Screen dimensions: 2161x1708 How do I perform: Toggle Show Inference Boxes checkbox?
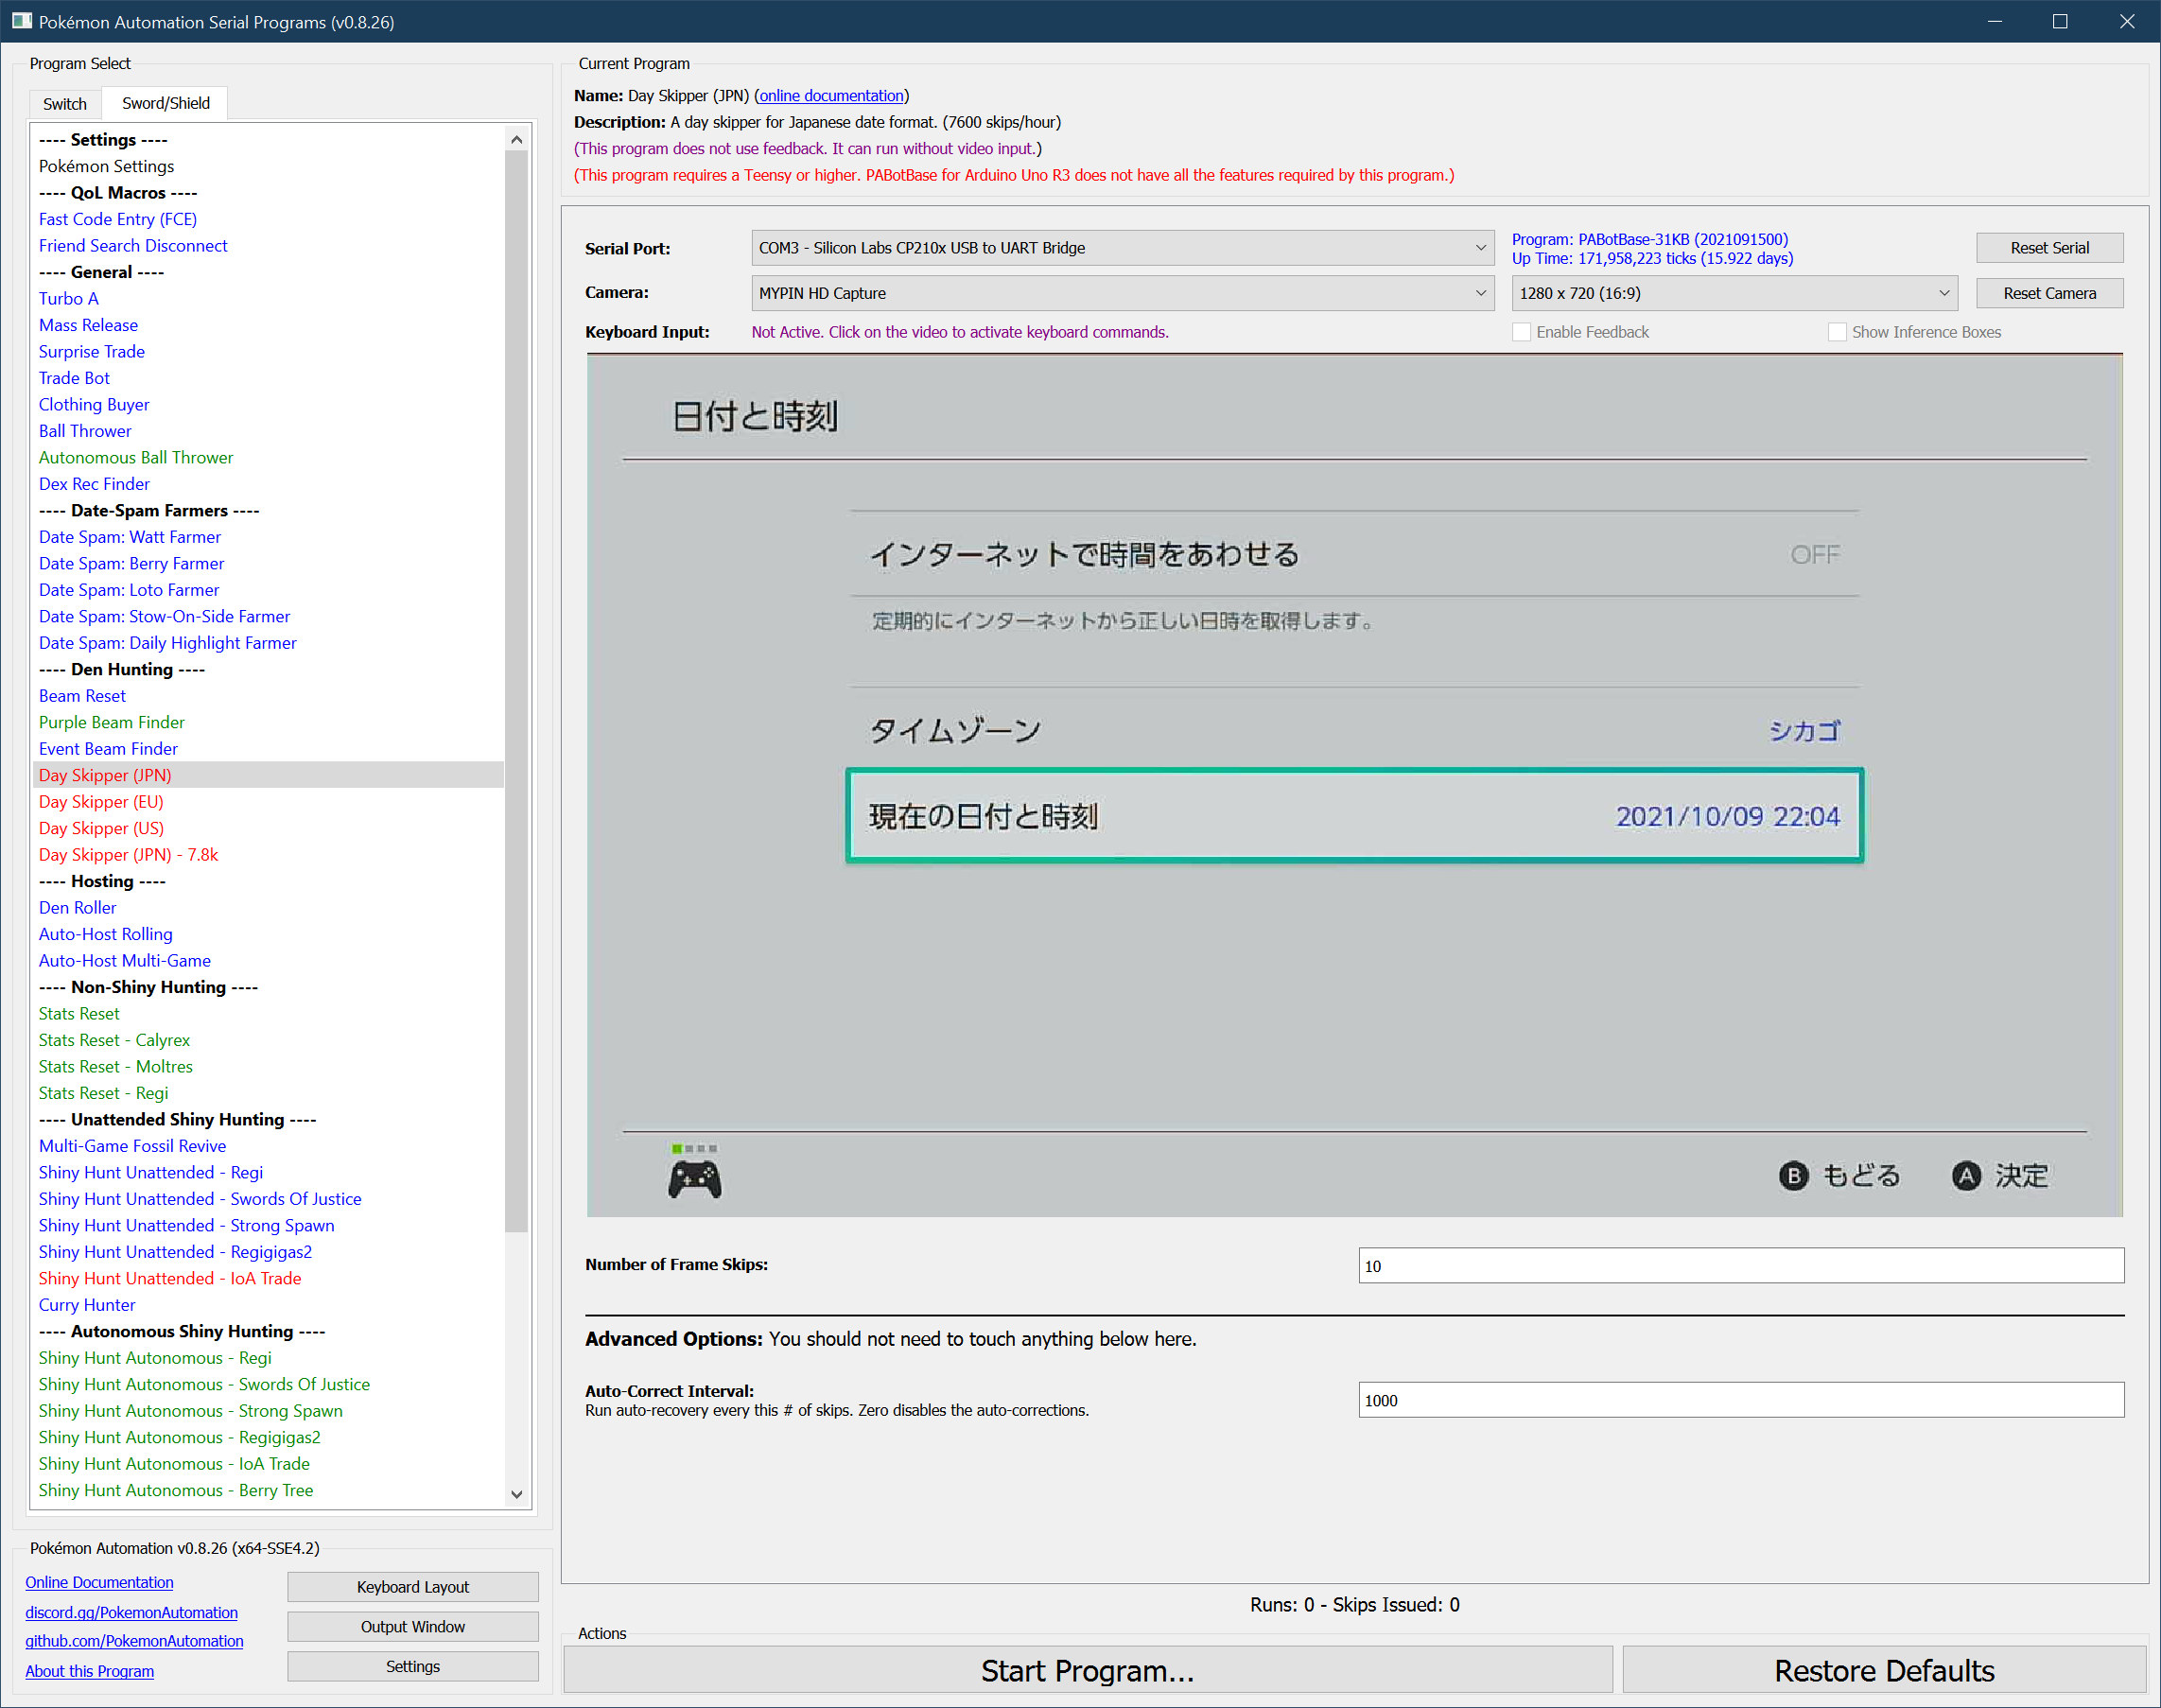click(1836, 332)
